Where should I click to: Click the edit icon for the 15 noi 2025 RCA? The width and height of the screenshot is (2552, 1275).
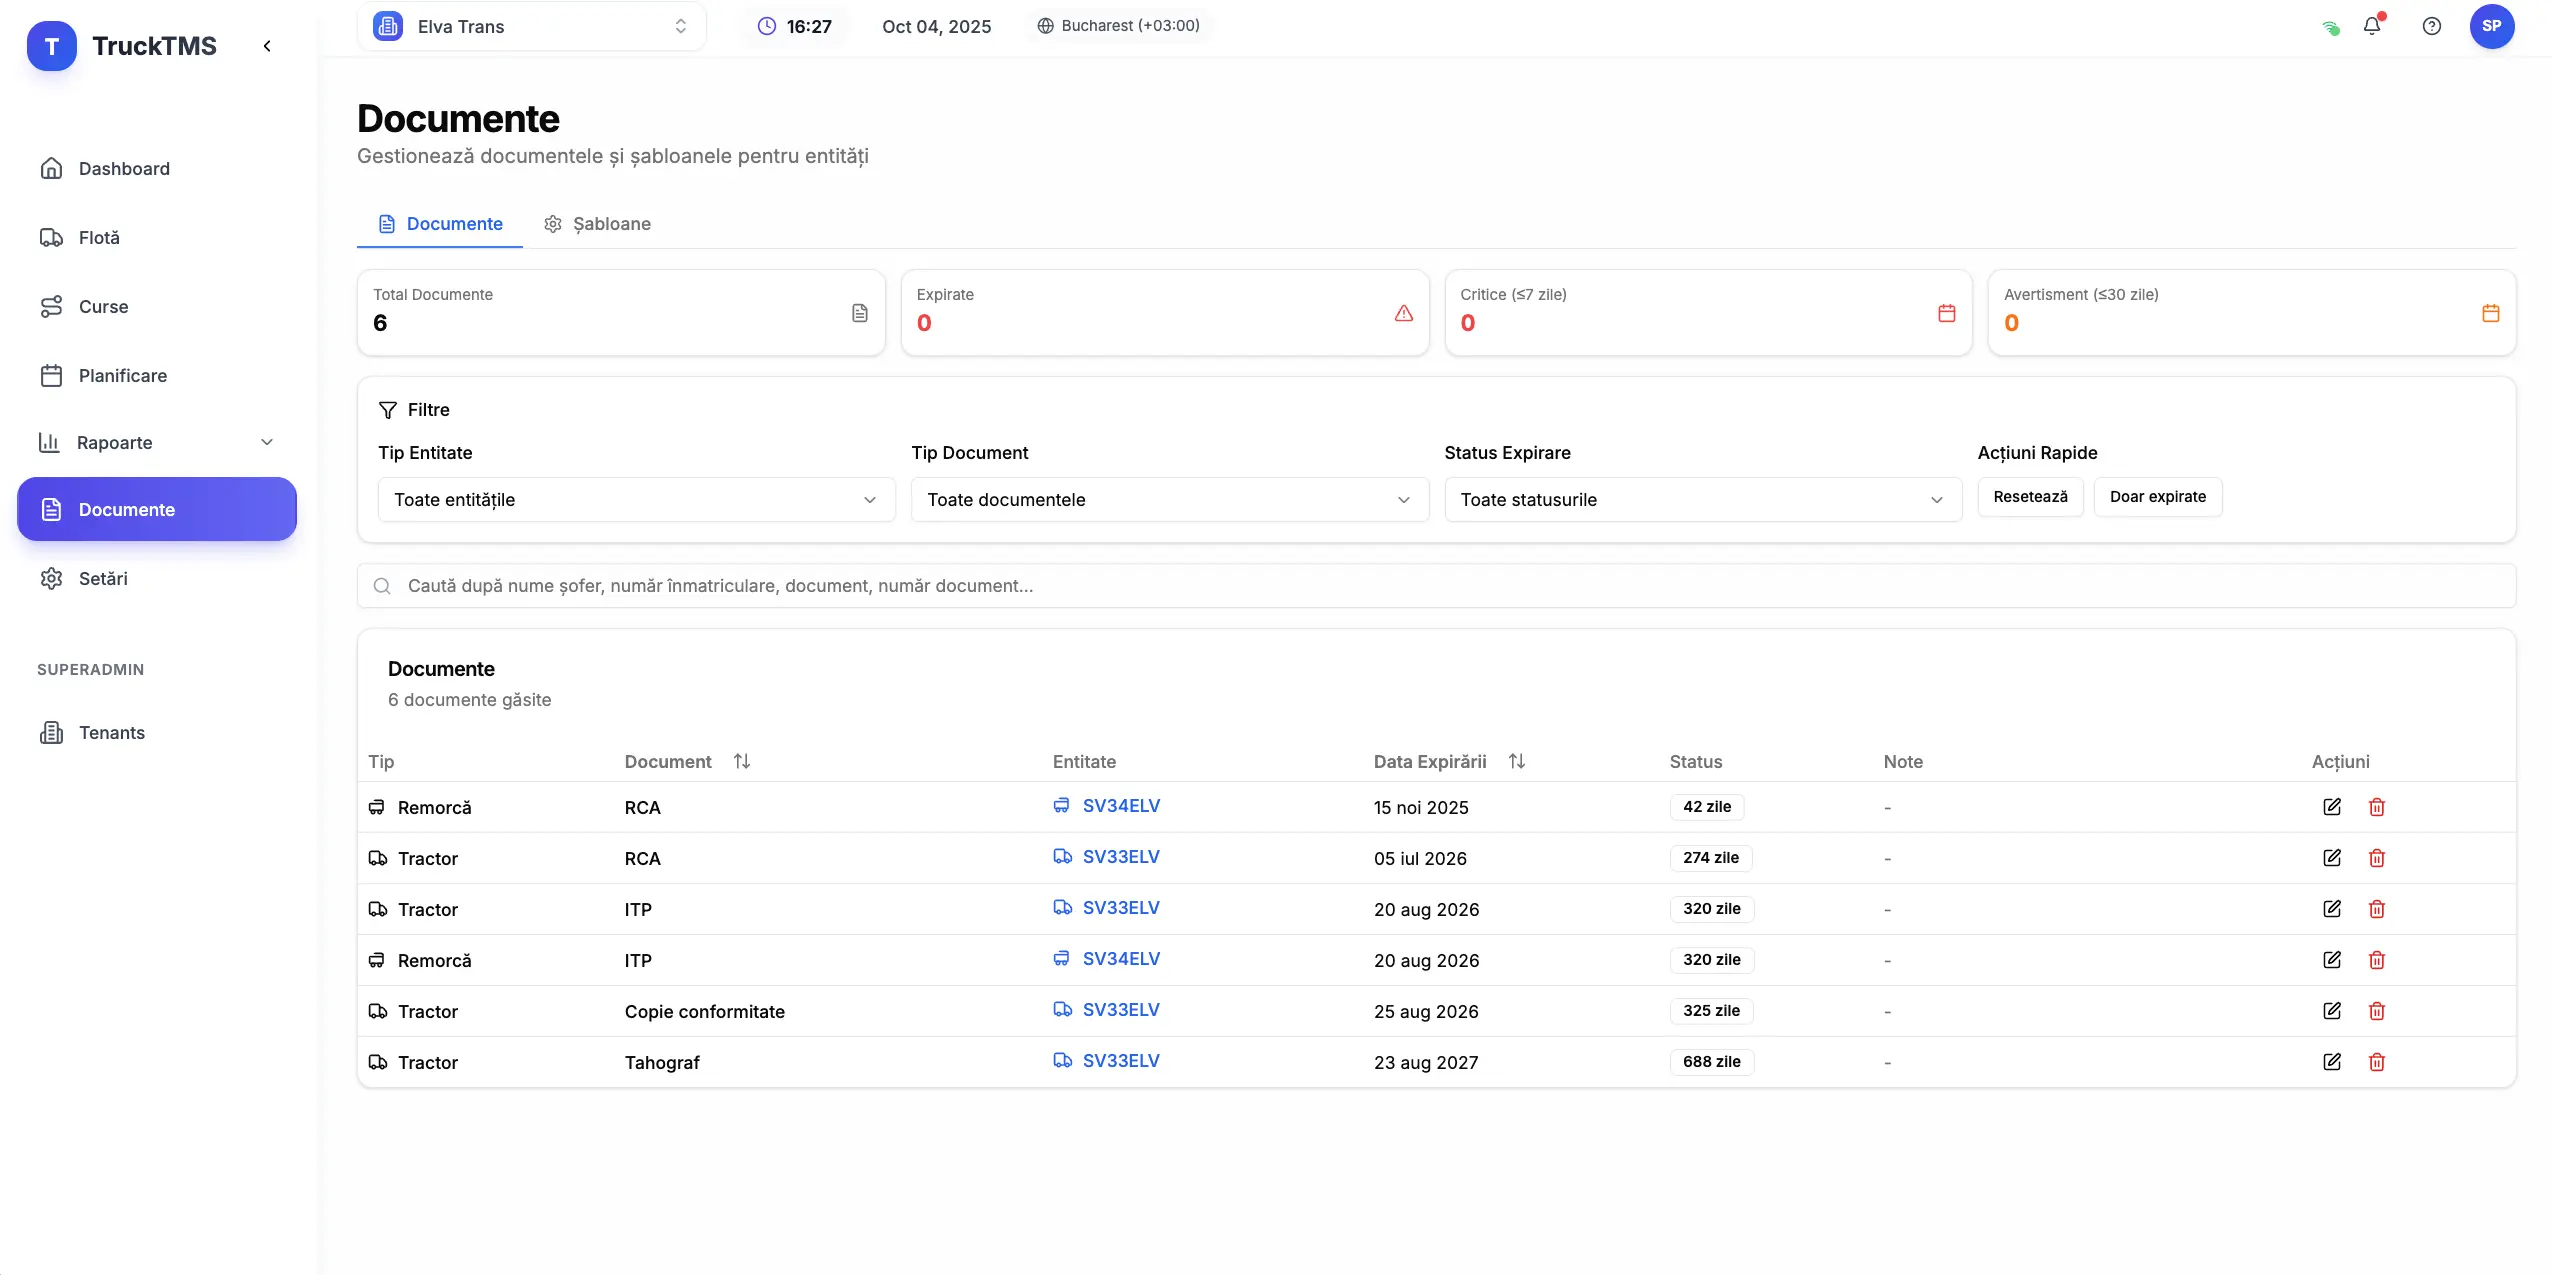coord(2331,807)
